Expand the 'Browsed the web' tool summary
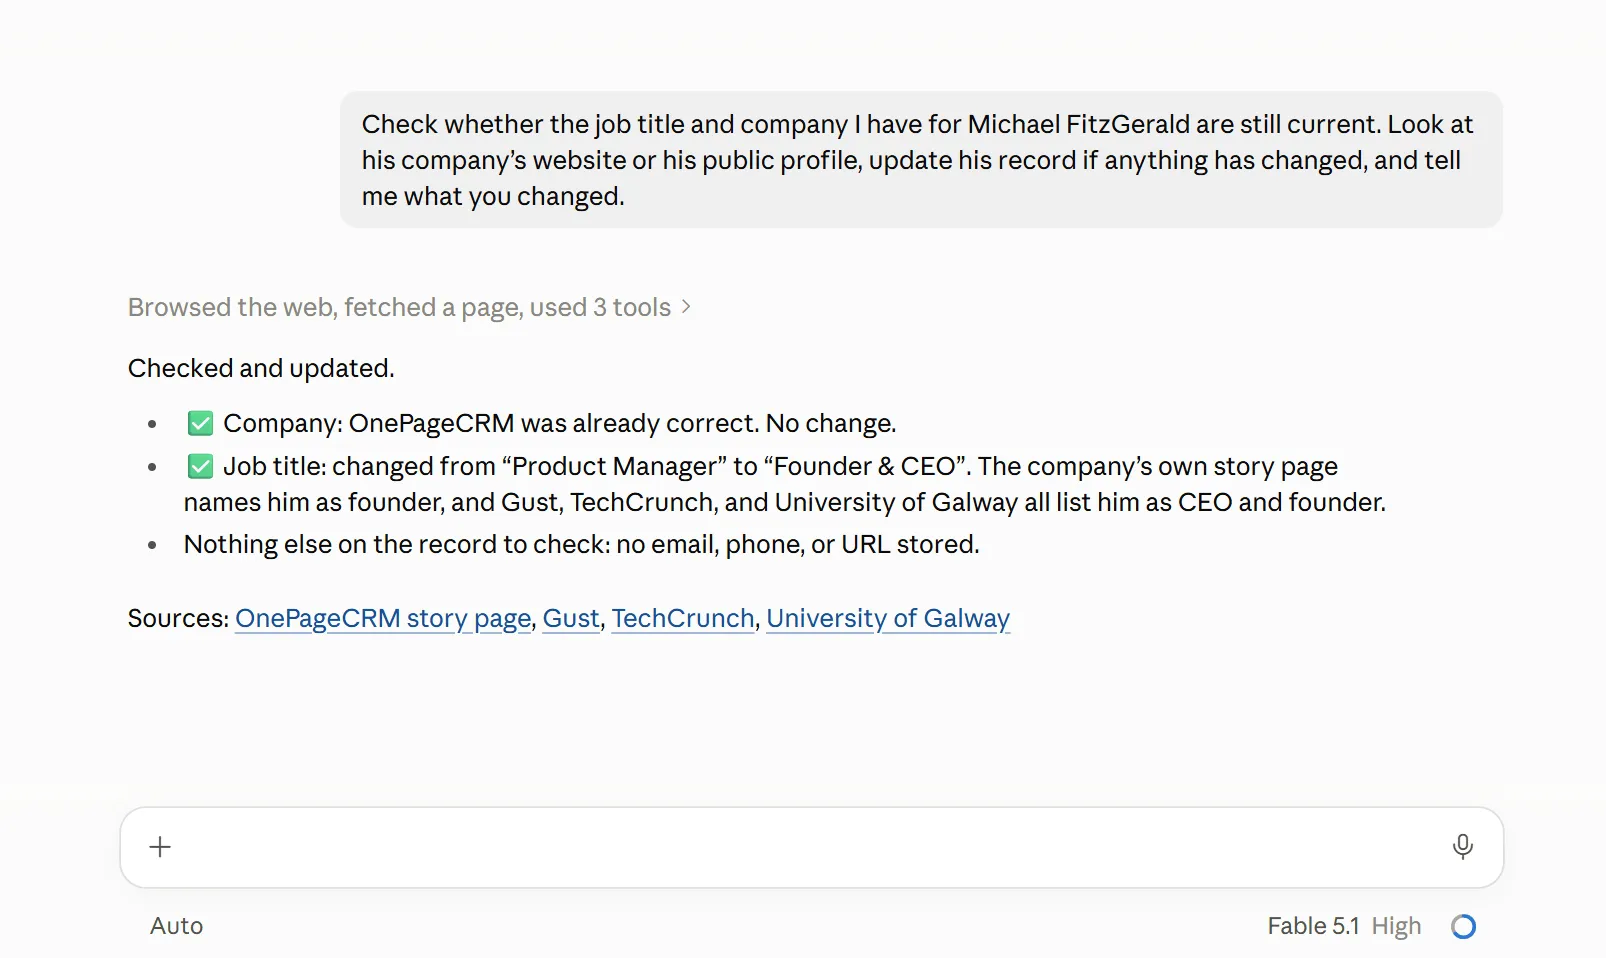Viewport: 1606px width, 958px height. pyautogui.click(x=409, y=307)
